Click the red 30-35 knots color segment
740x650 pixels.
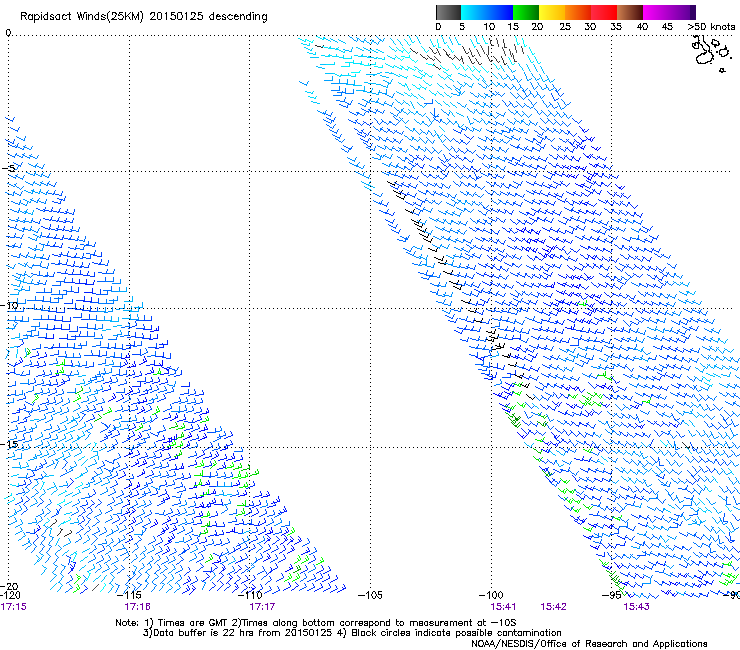604,12
